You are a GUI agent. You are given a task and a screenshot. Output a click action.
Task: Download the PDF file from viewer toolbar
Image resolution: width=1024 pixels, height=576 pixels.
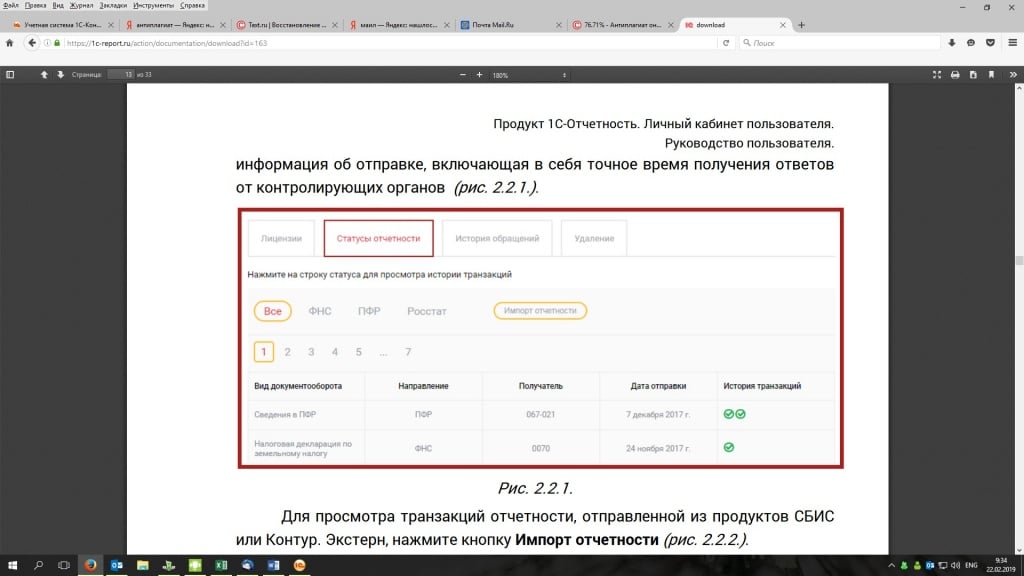972,75
